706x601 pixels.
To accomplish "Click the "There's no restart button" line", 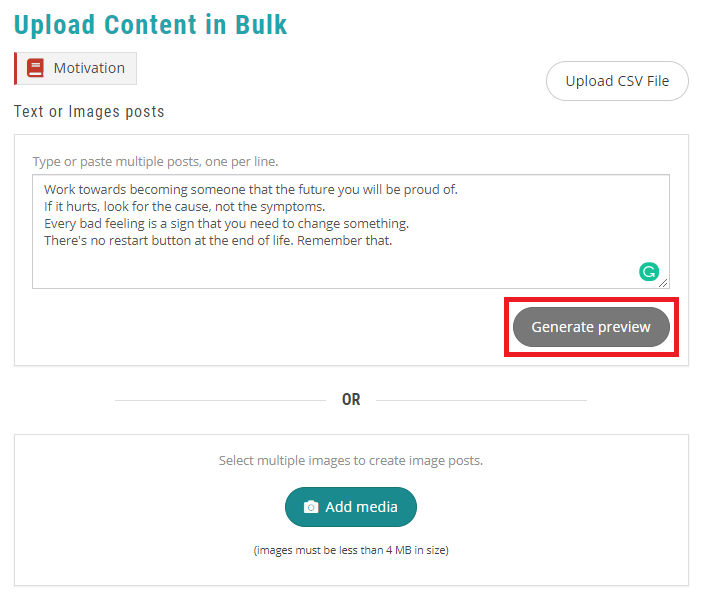I will [218, 241].
